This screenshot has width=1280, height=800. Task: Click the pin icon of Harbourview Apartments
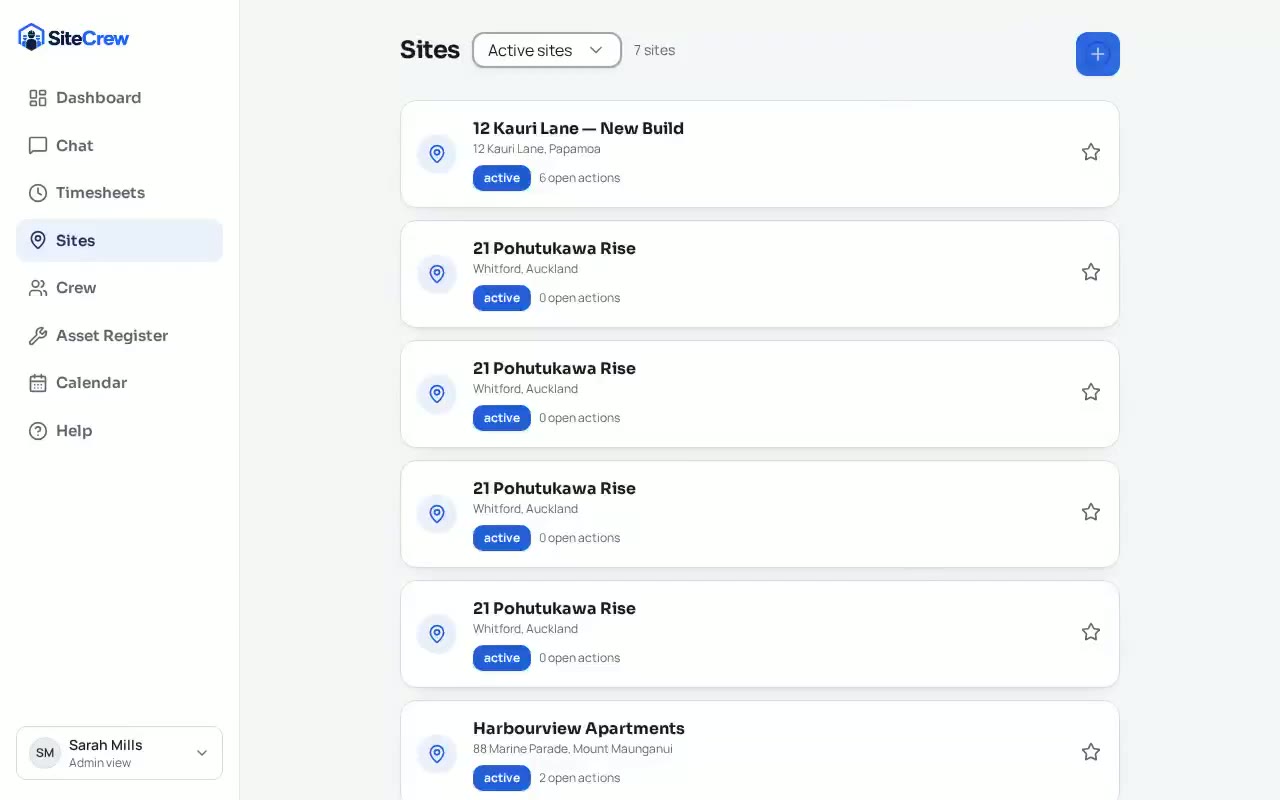[x=437, y=754]
